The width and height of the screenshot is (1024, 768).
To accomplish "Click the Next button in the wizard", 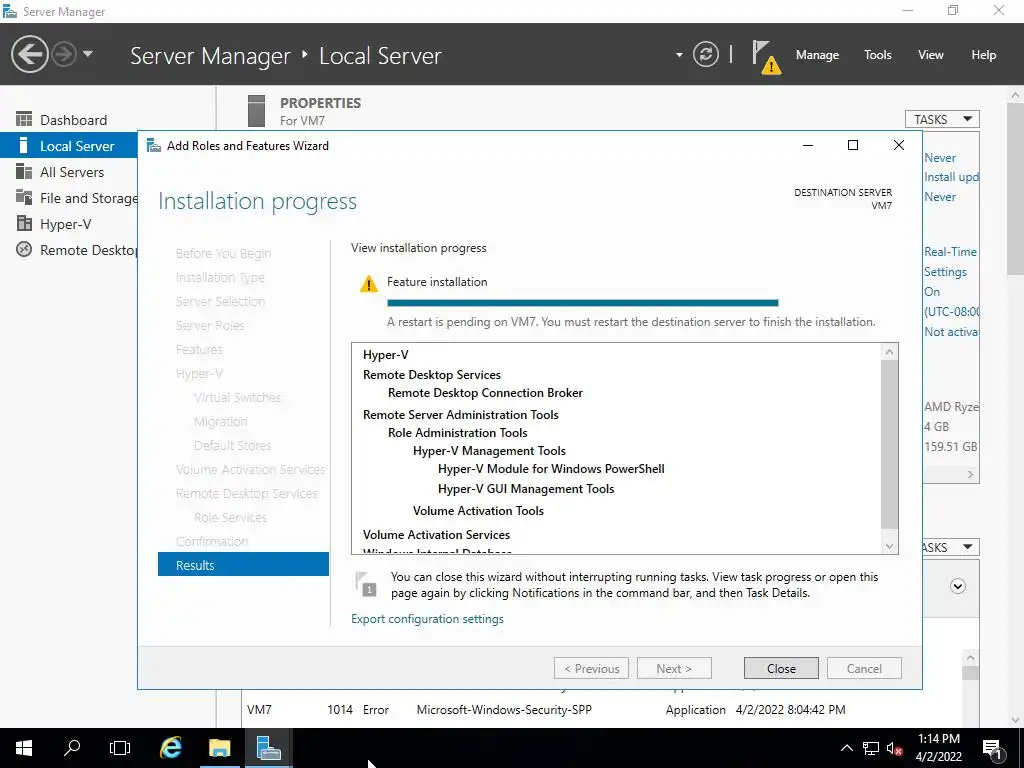I will (674, 668).
